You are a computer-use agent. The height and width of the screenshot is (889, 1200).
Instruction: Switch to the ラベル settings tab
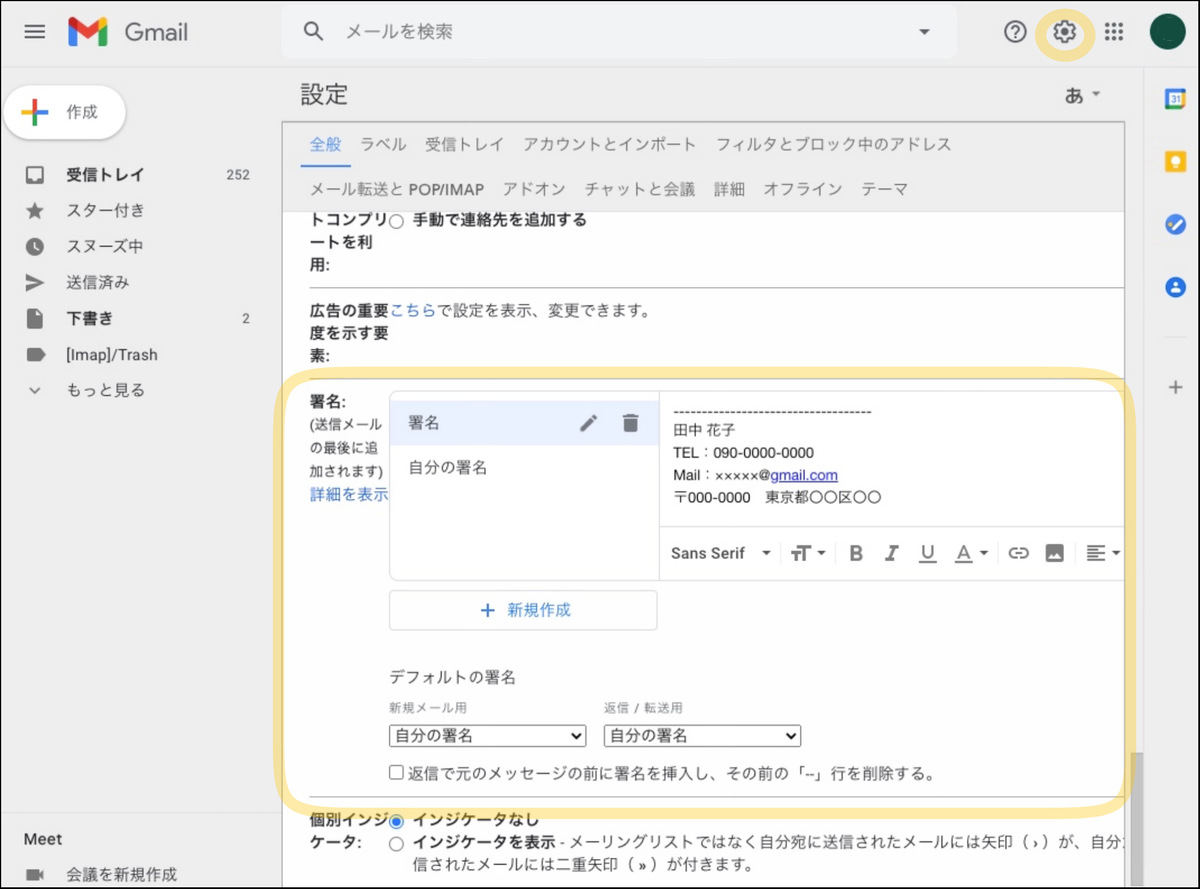[383, 144]
